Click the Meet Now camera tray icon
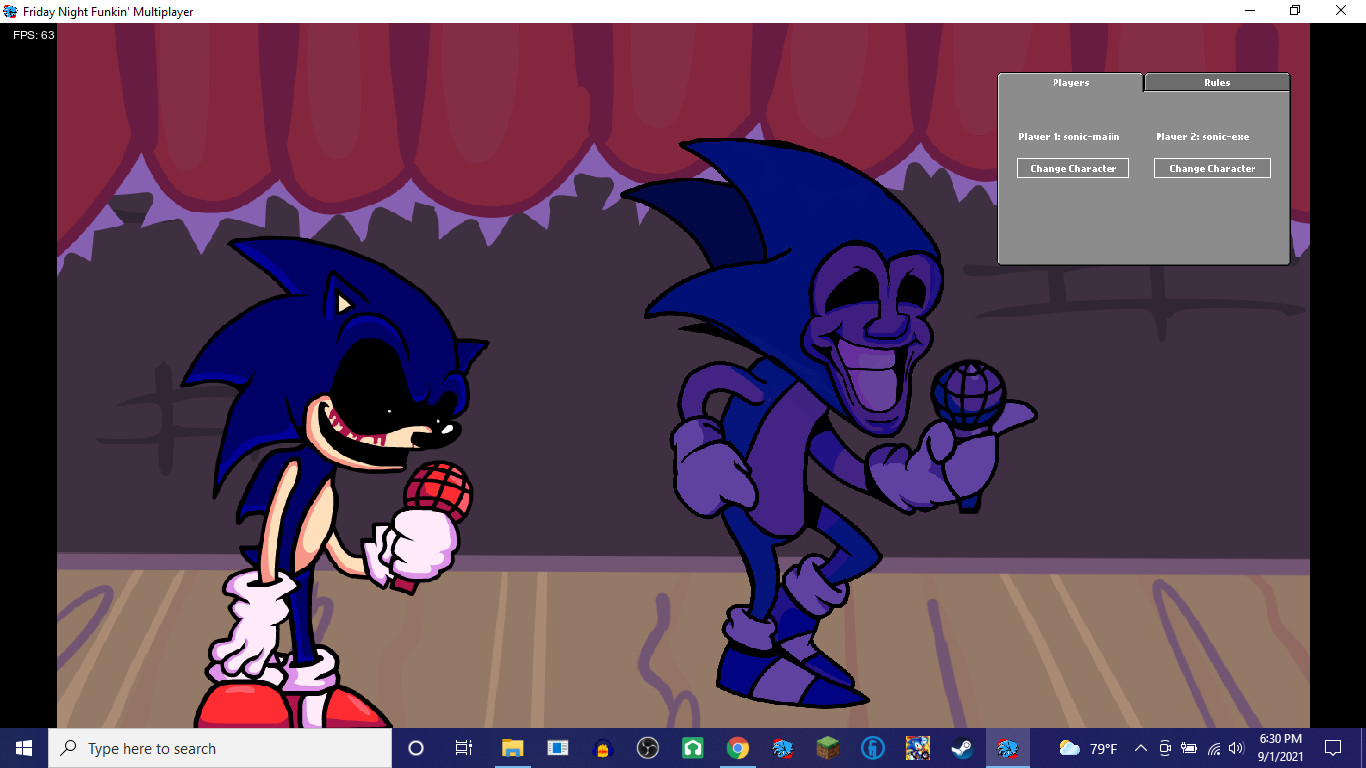 [1165, 748]
